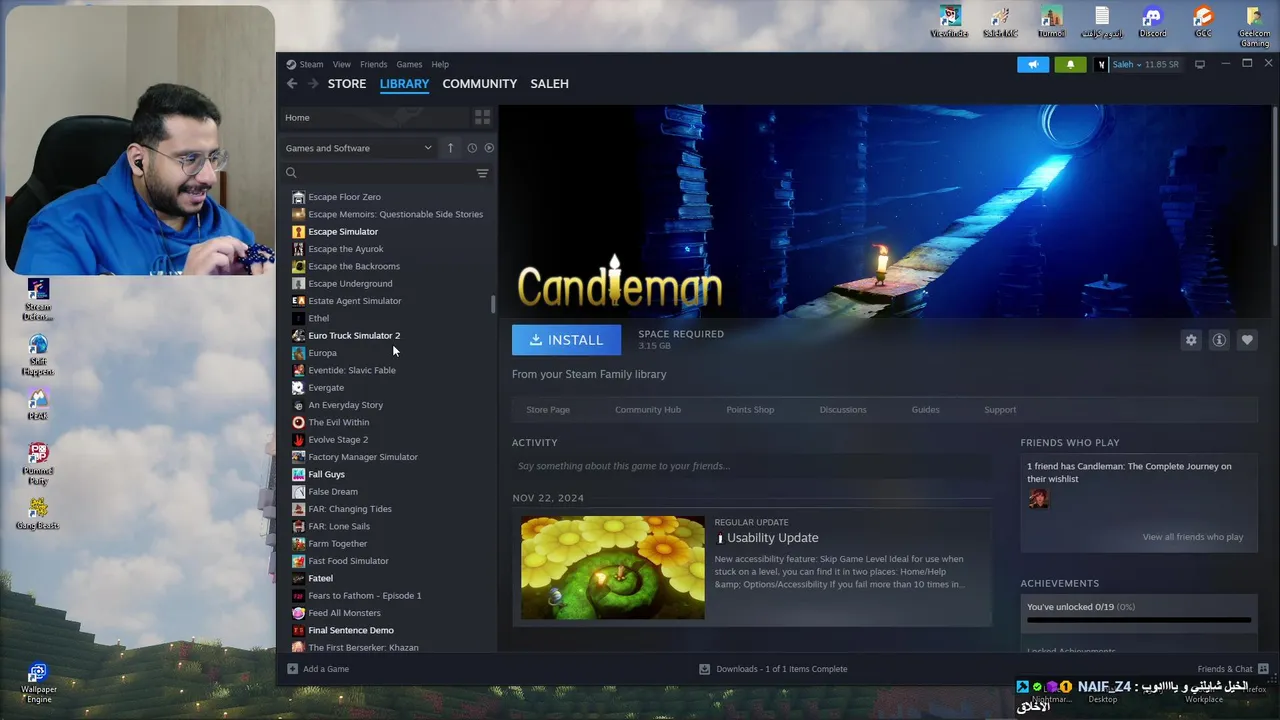Open Community Hub link
Image resolution: width=1280 pixels, height=720 pixels.
(648, 409)
